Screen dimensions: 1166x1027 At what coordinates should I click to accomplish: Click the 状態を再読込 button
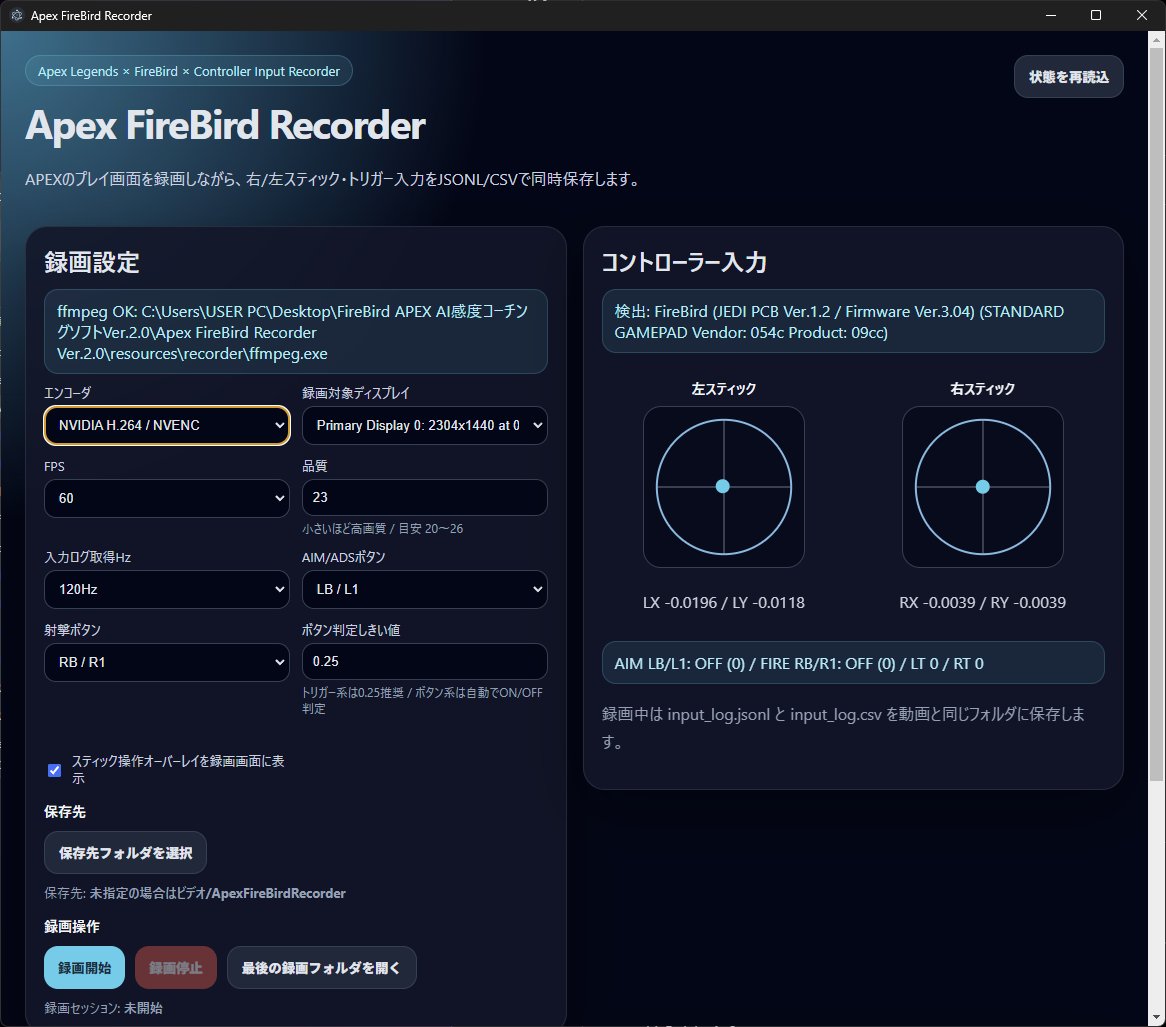(x=1069, y=77)
